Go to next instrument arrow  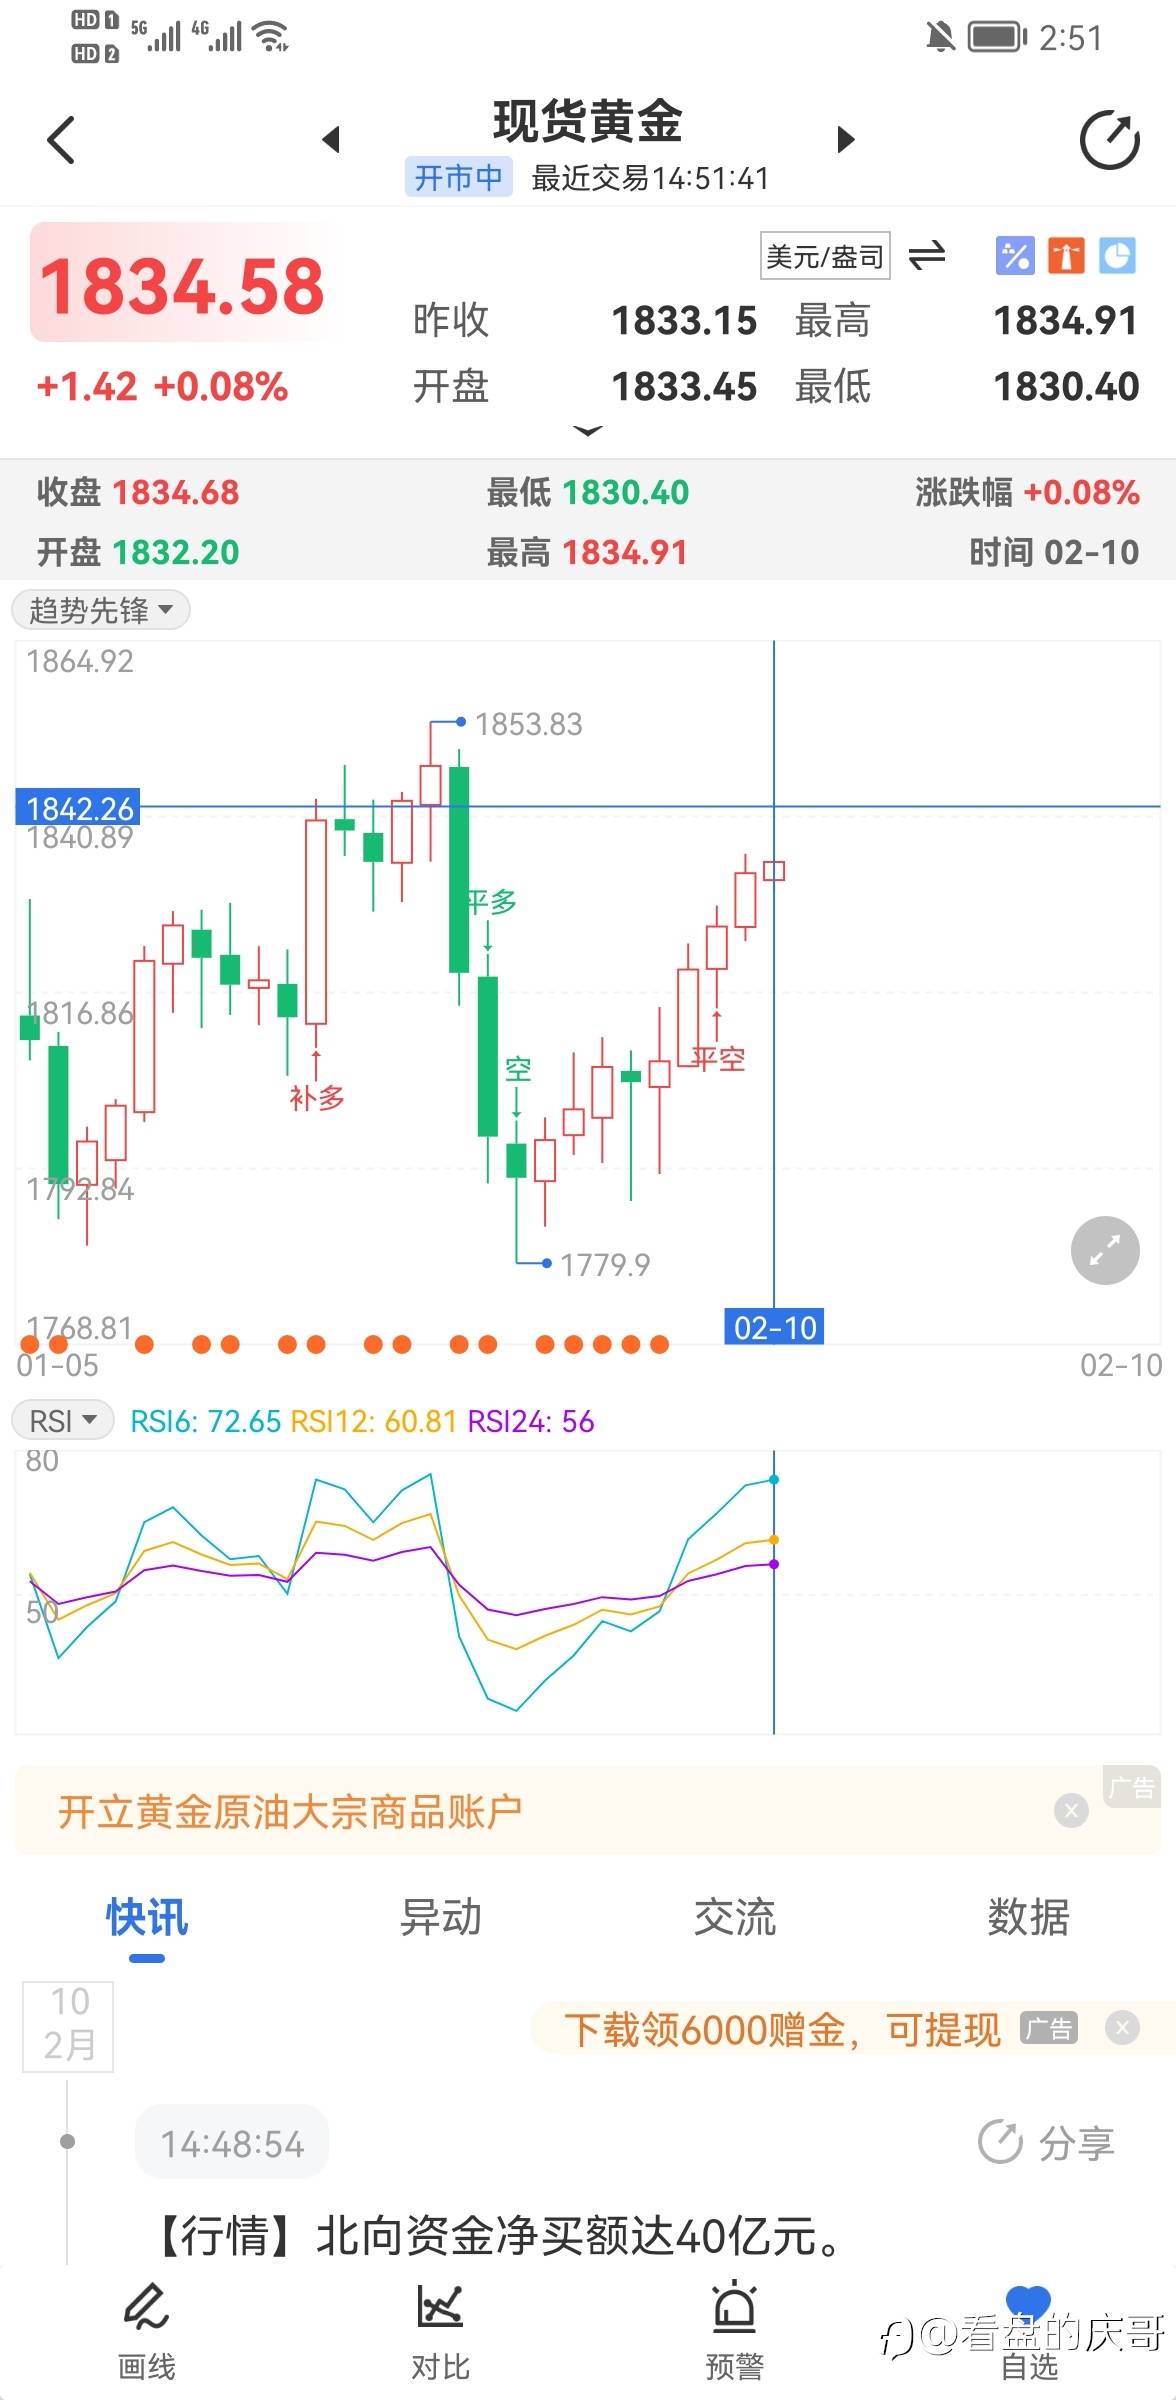point(846,139)
